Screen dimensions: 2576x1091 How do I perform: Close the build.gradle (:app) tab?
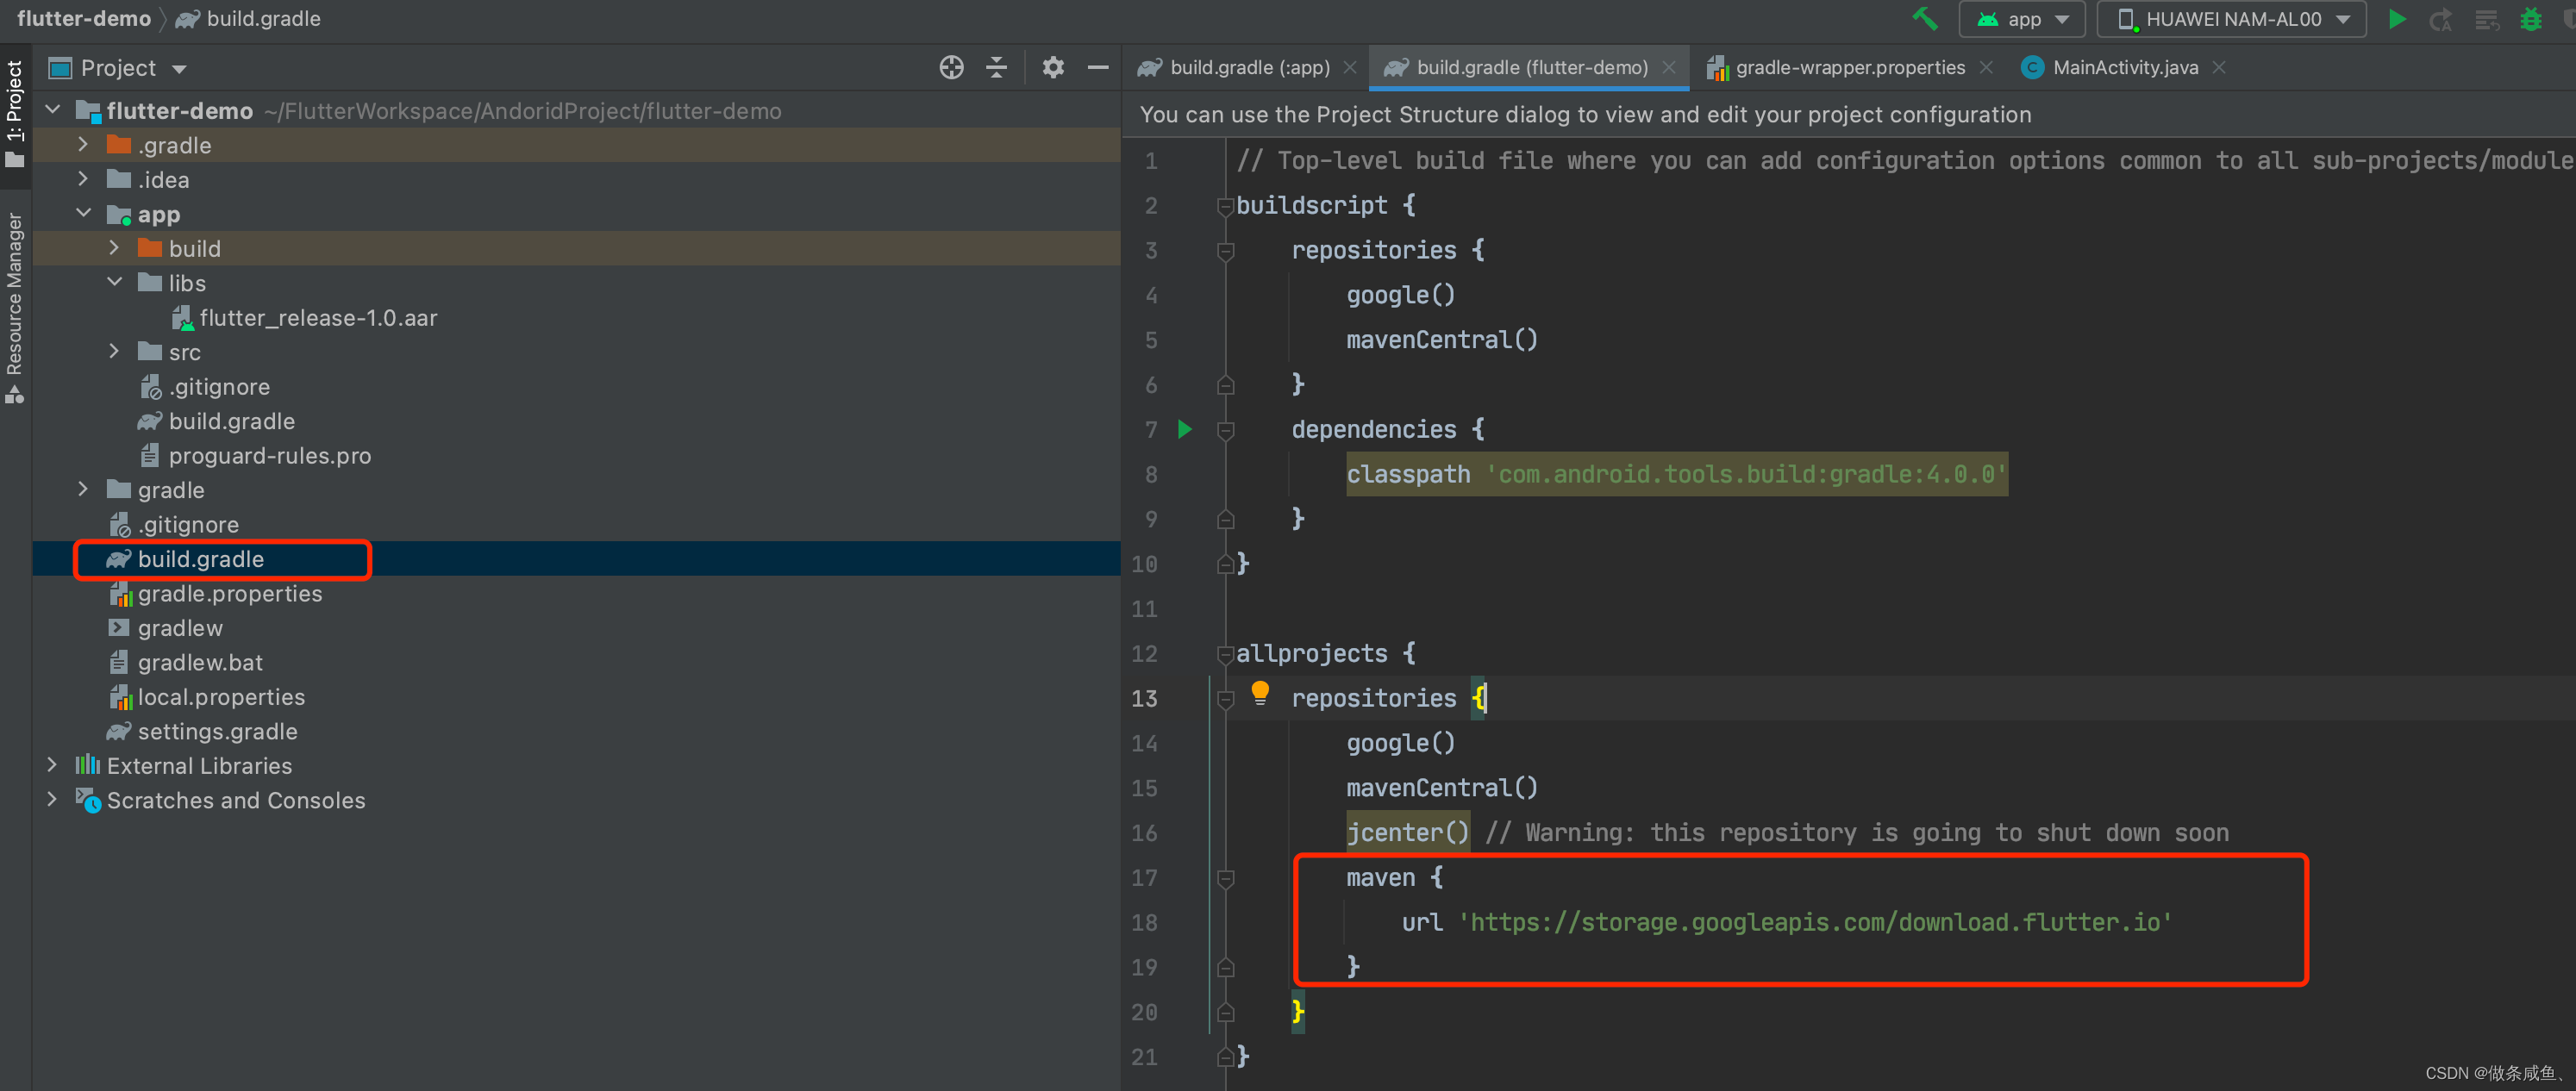pyautogui.click(x=1350, y=67)
